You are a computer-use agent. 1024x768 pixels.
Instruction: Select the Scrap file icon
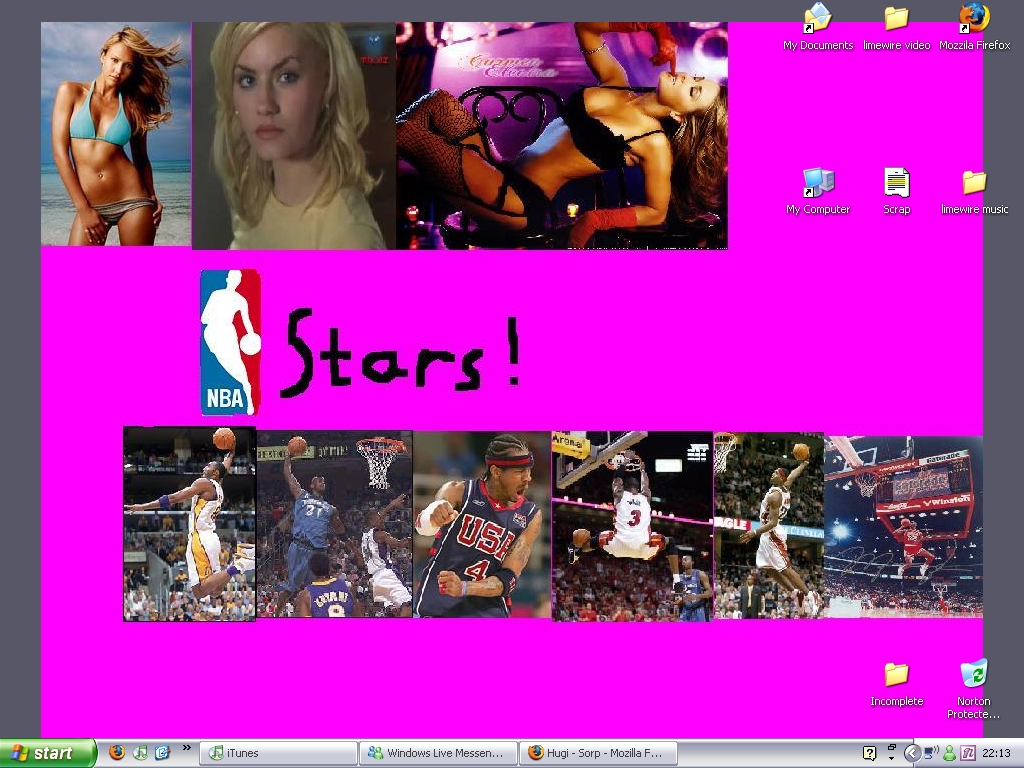tap(896, 191)
